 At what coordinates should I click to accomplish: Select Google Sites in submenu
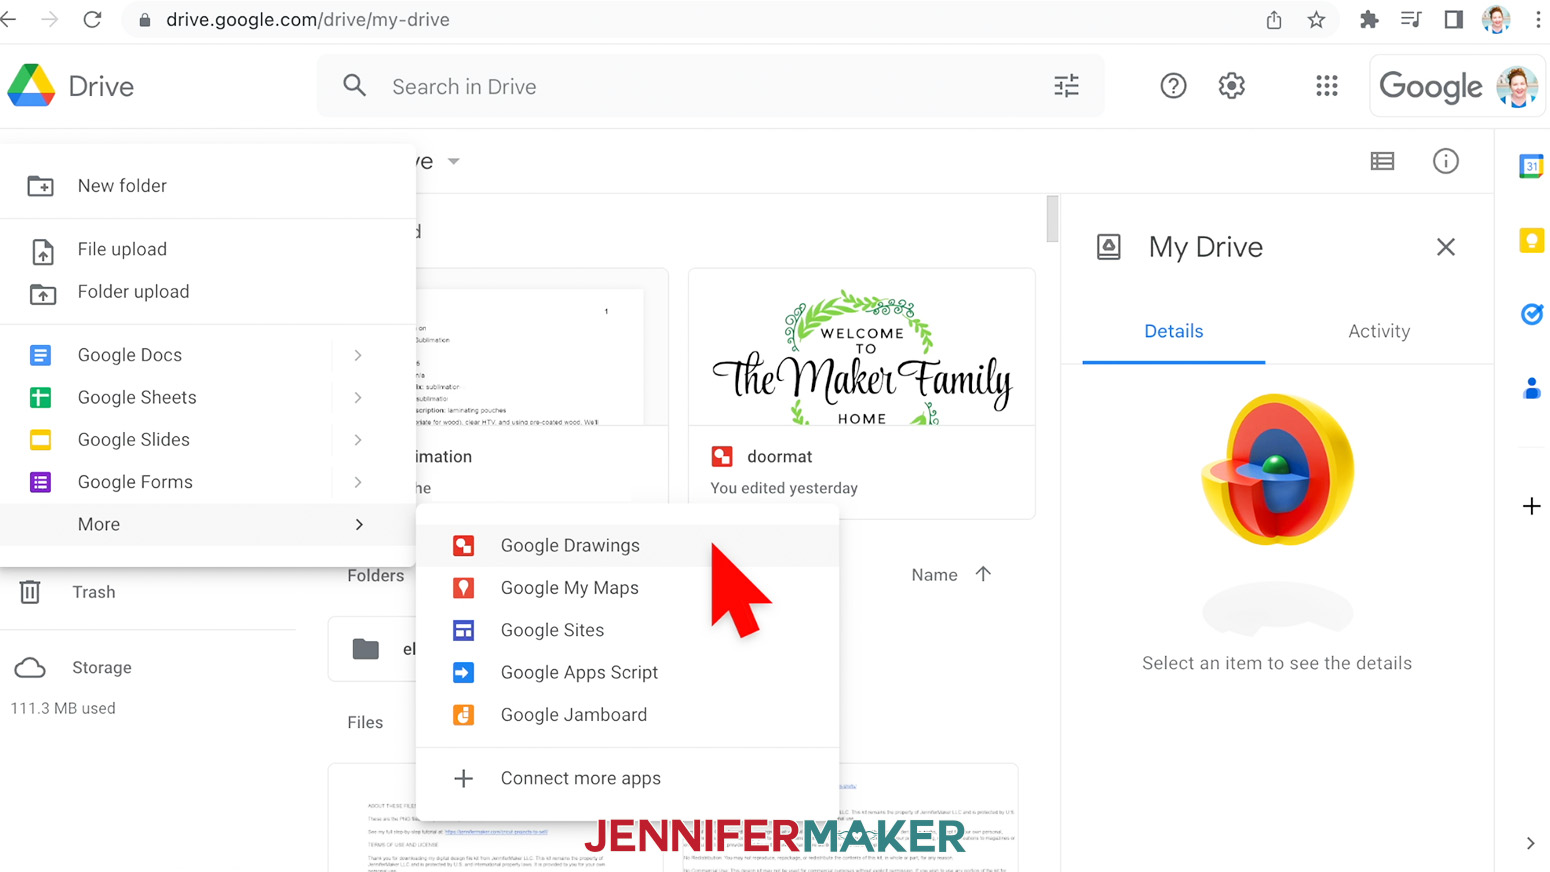pyautogui.click(x=627, y=630)
